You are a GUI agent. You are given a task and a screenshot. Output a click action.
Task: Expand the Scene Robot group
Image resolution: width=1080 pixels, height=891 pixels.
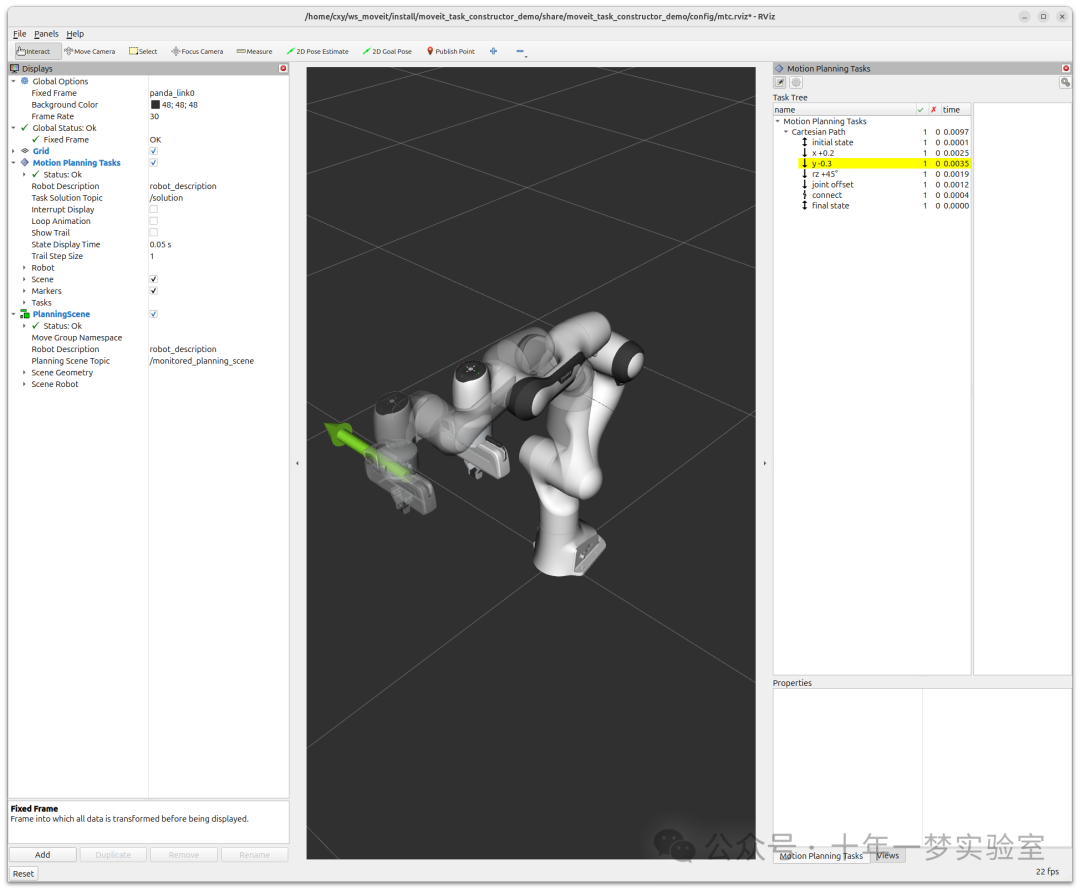coord(24,384)
